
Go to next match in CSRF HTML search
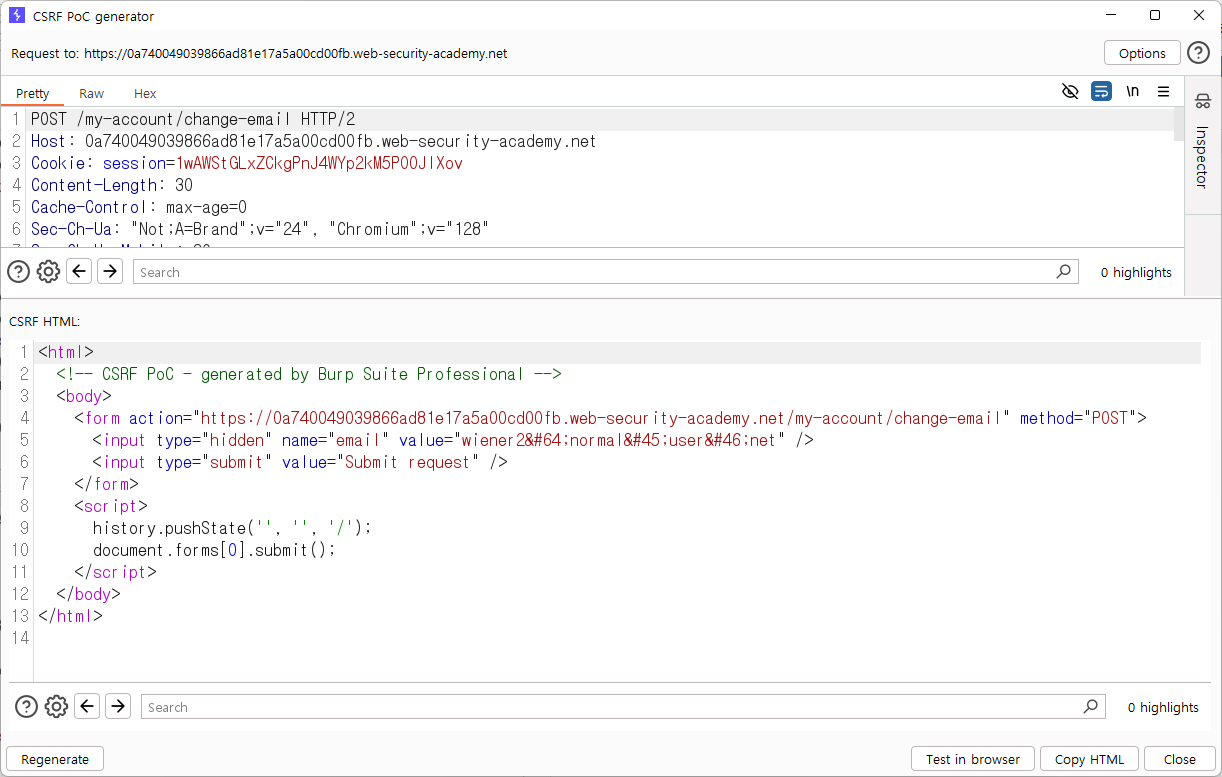tap(118, 706)
